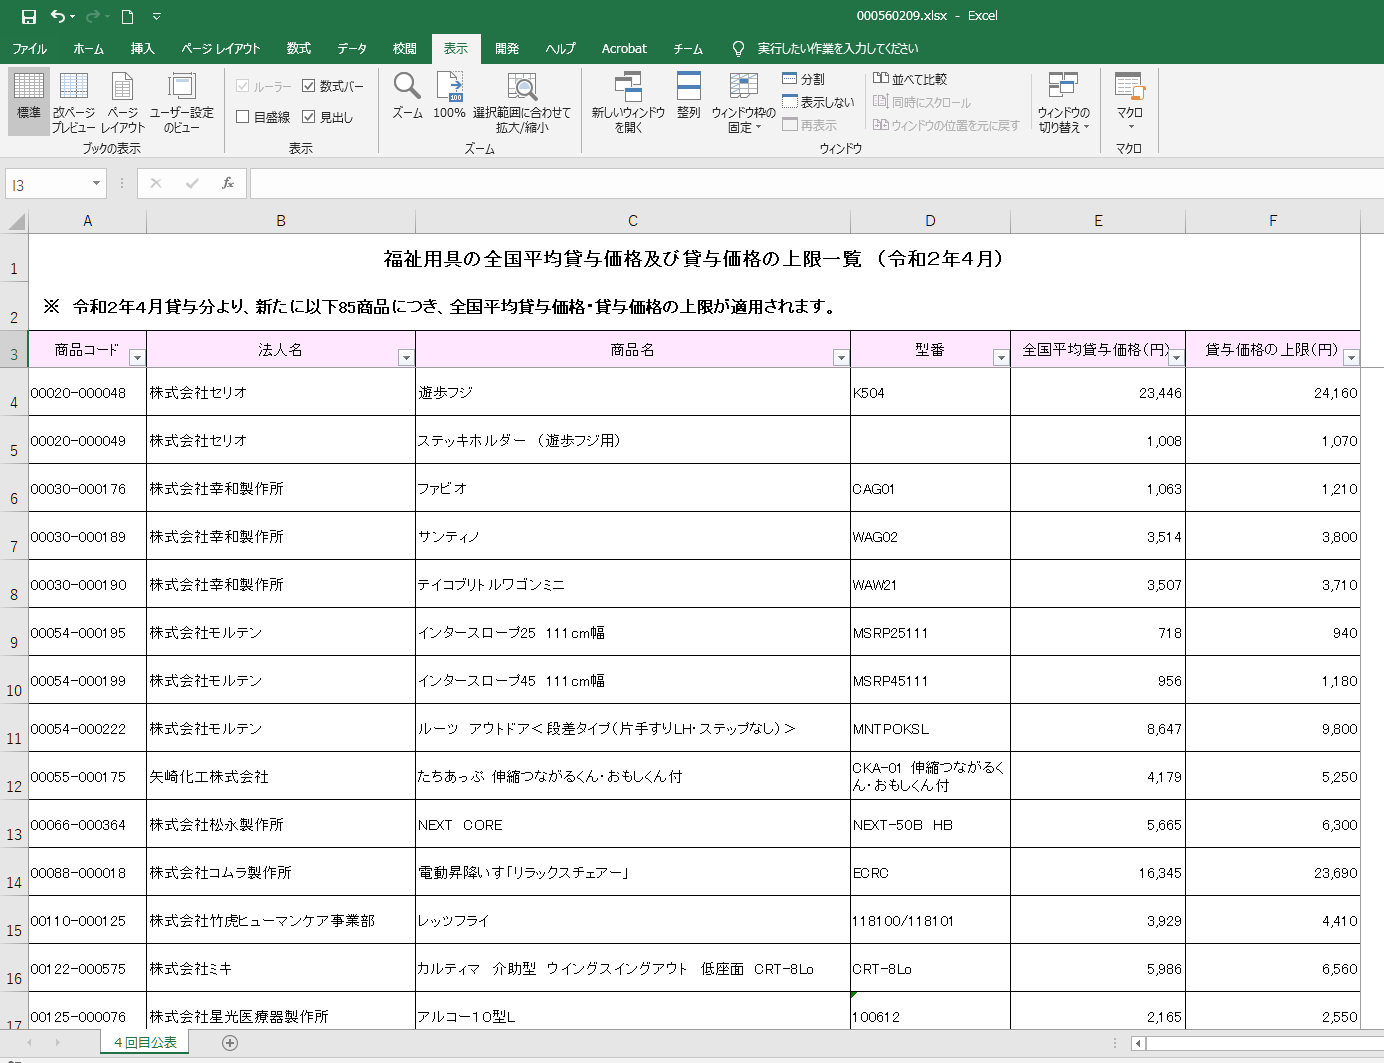Image resolution: width=1384 pixels, height=1063 pixels.
Task: Select column E header
Action: click(1098, 221)
